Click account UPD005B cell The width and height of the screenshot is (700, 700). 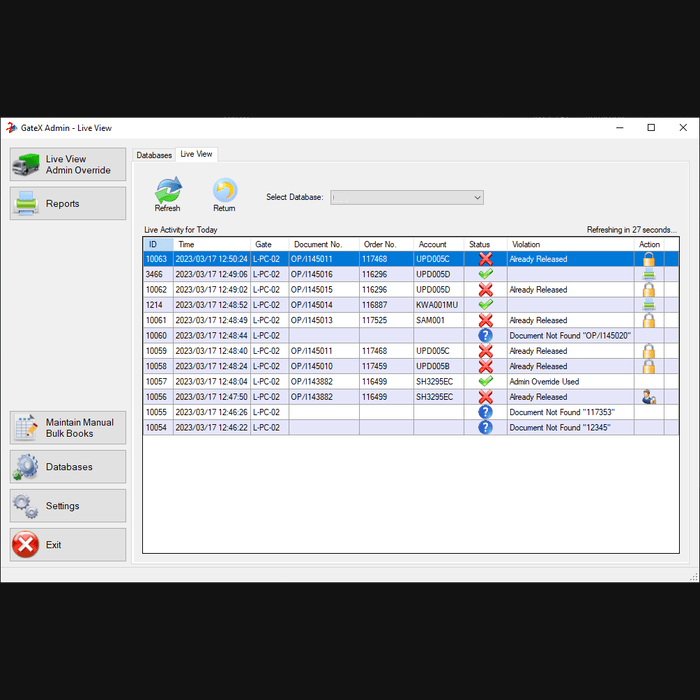(x=439, y=367)
